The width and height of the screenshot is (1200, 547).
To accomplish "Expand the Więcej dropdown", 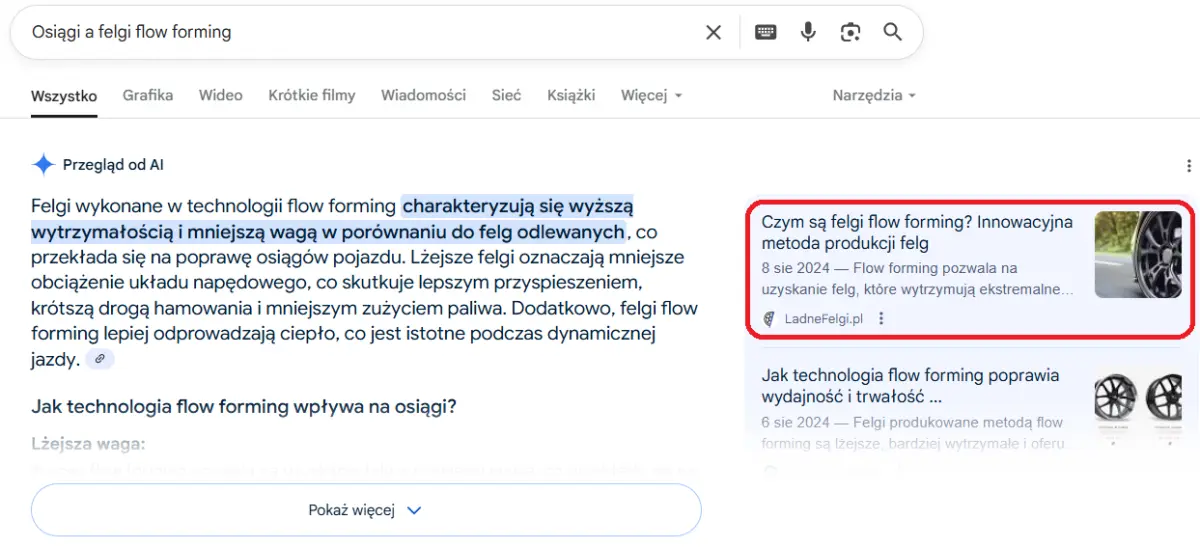I will point(651,96).
